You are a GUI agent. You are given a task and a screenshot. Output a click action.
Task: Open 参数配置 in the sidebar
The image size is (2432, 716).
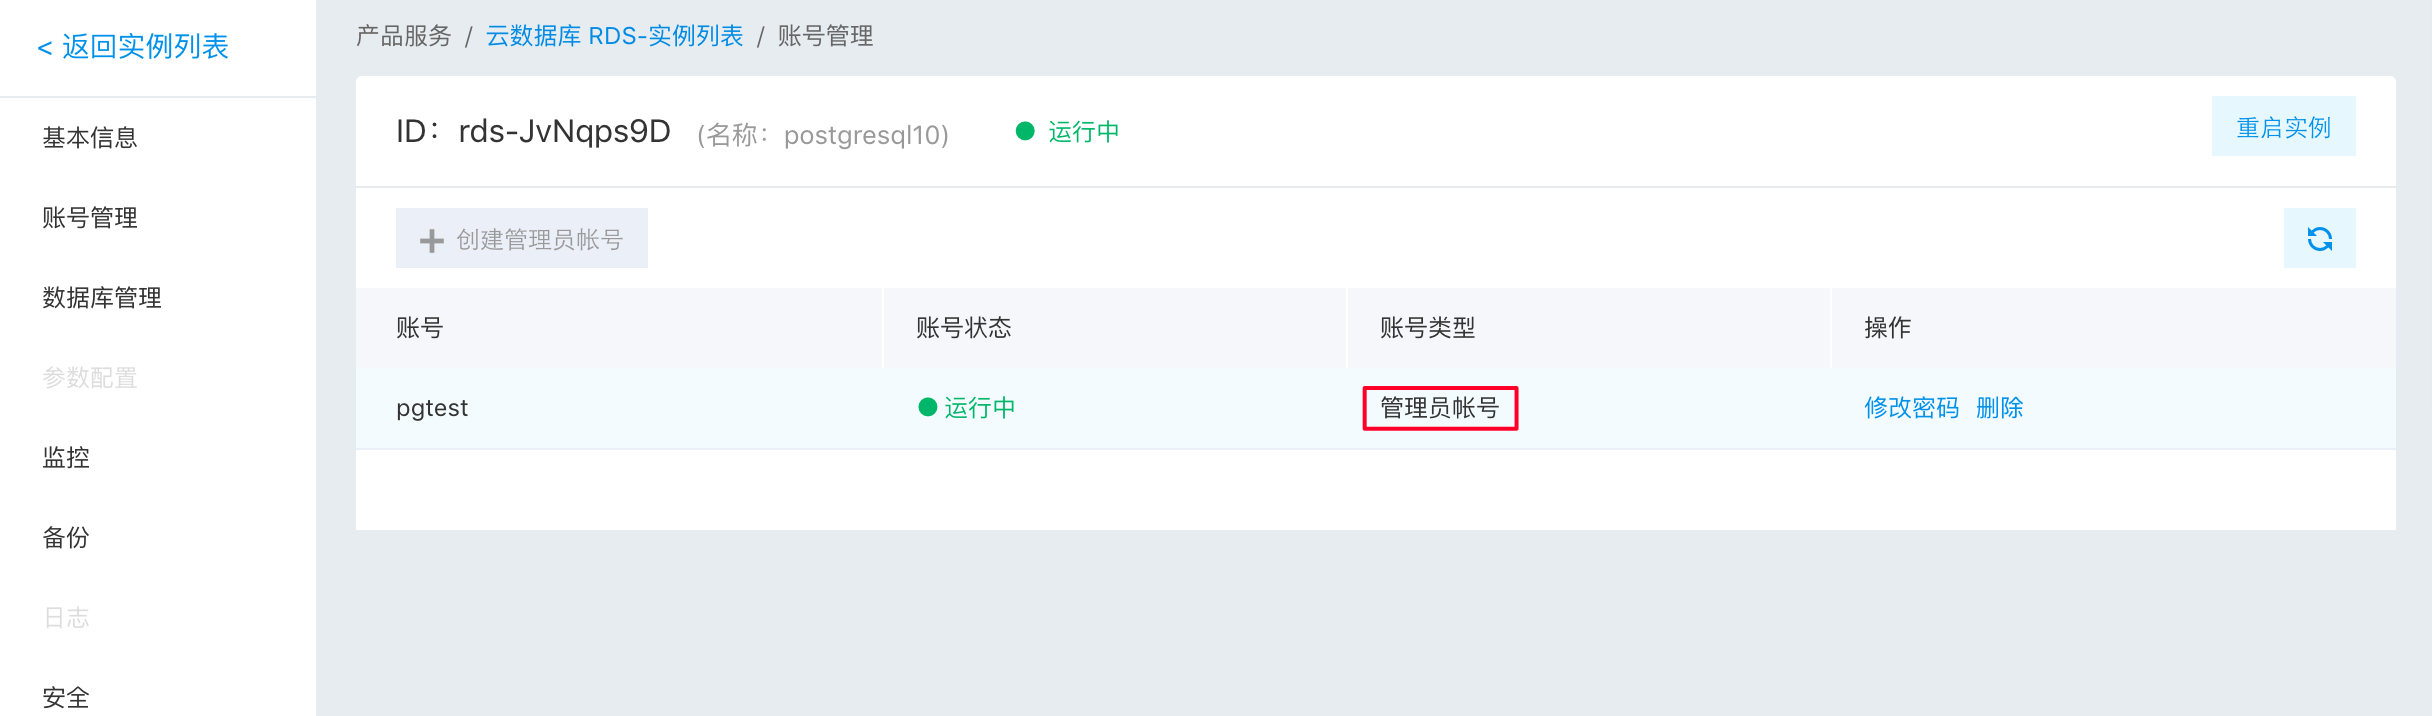point(90,377)
